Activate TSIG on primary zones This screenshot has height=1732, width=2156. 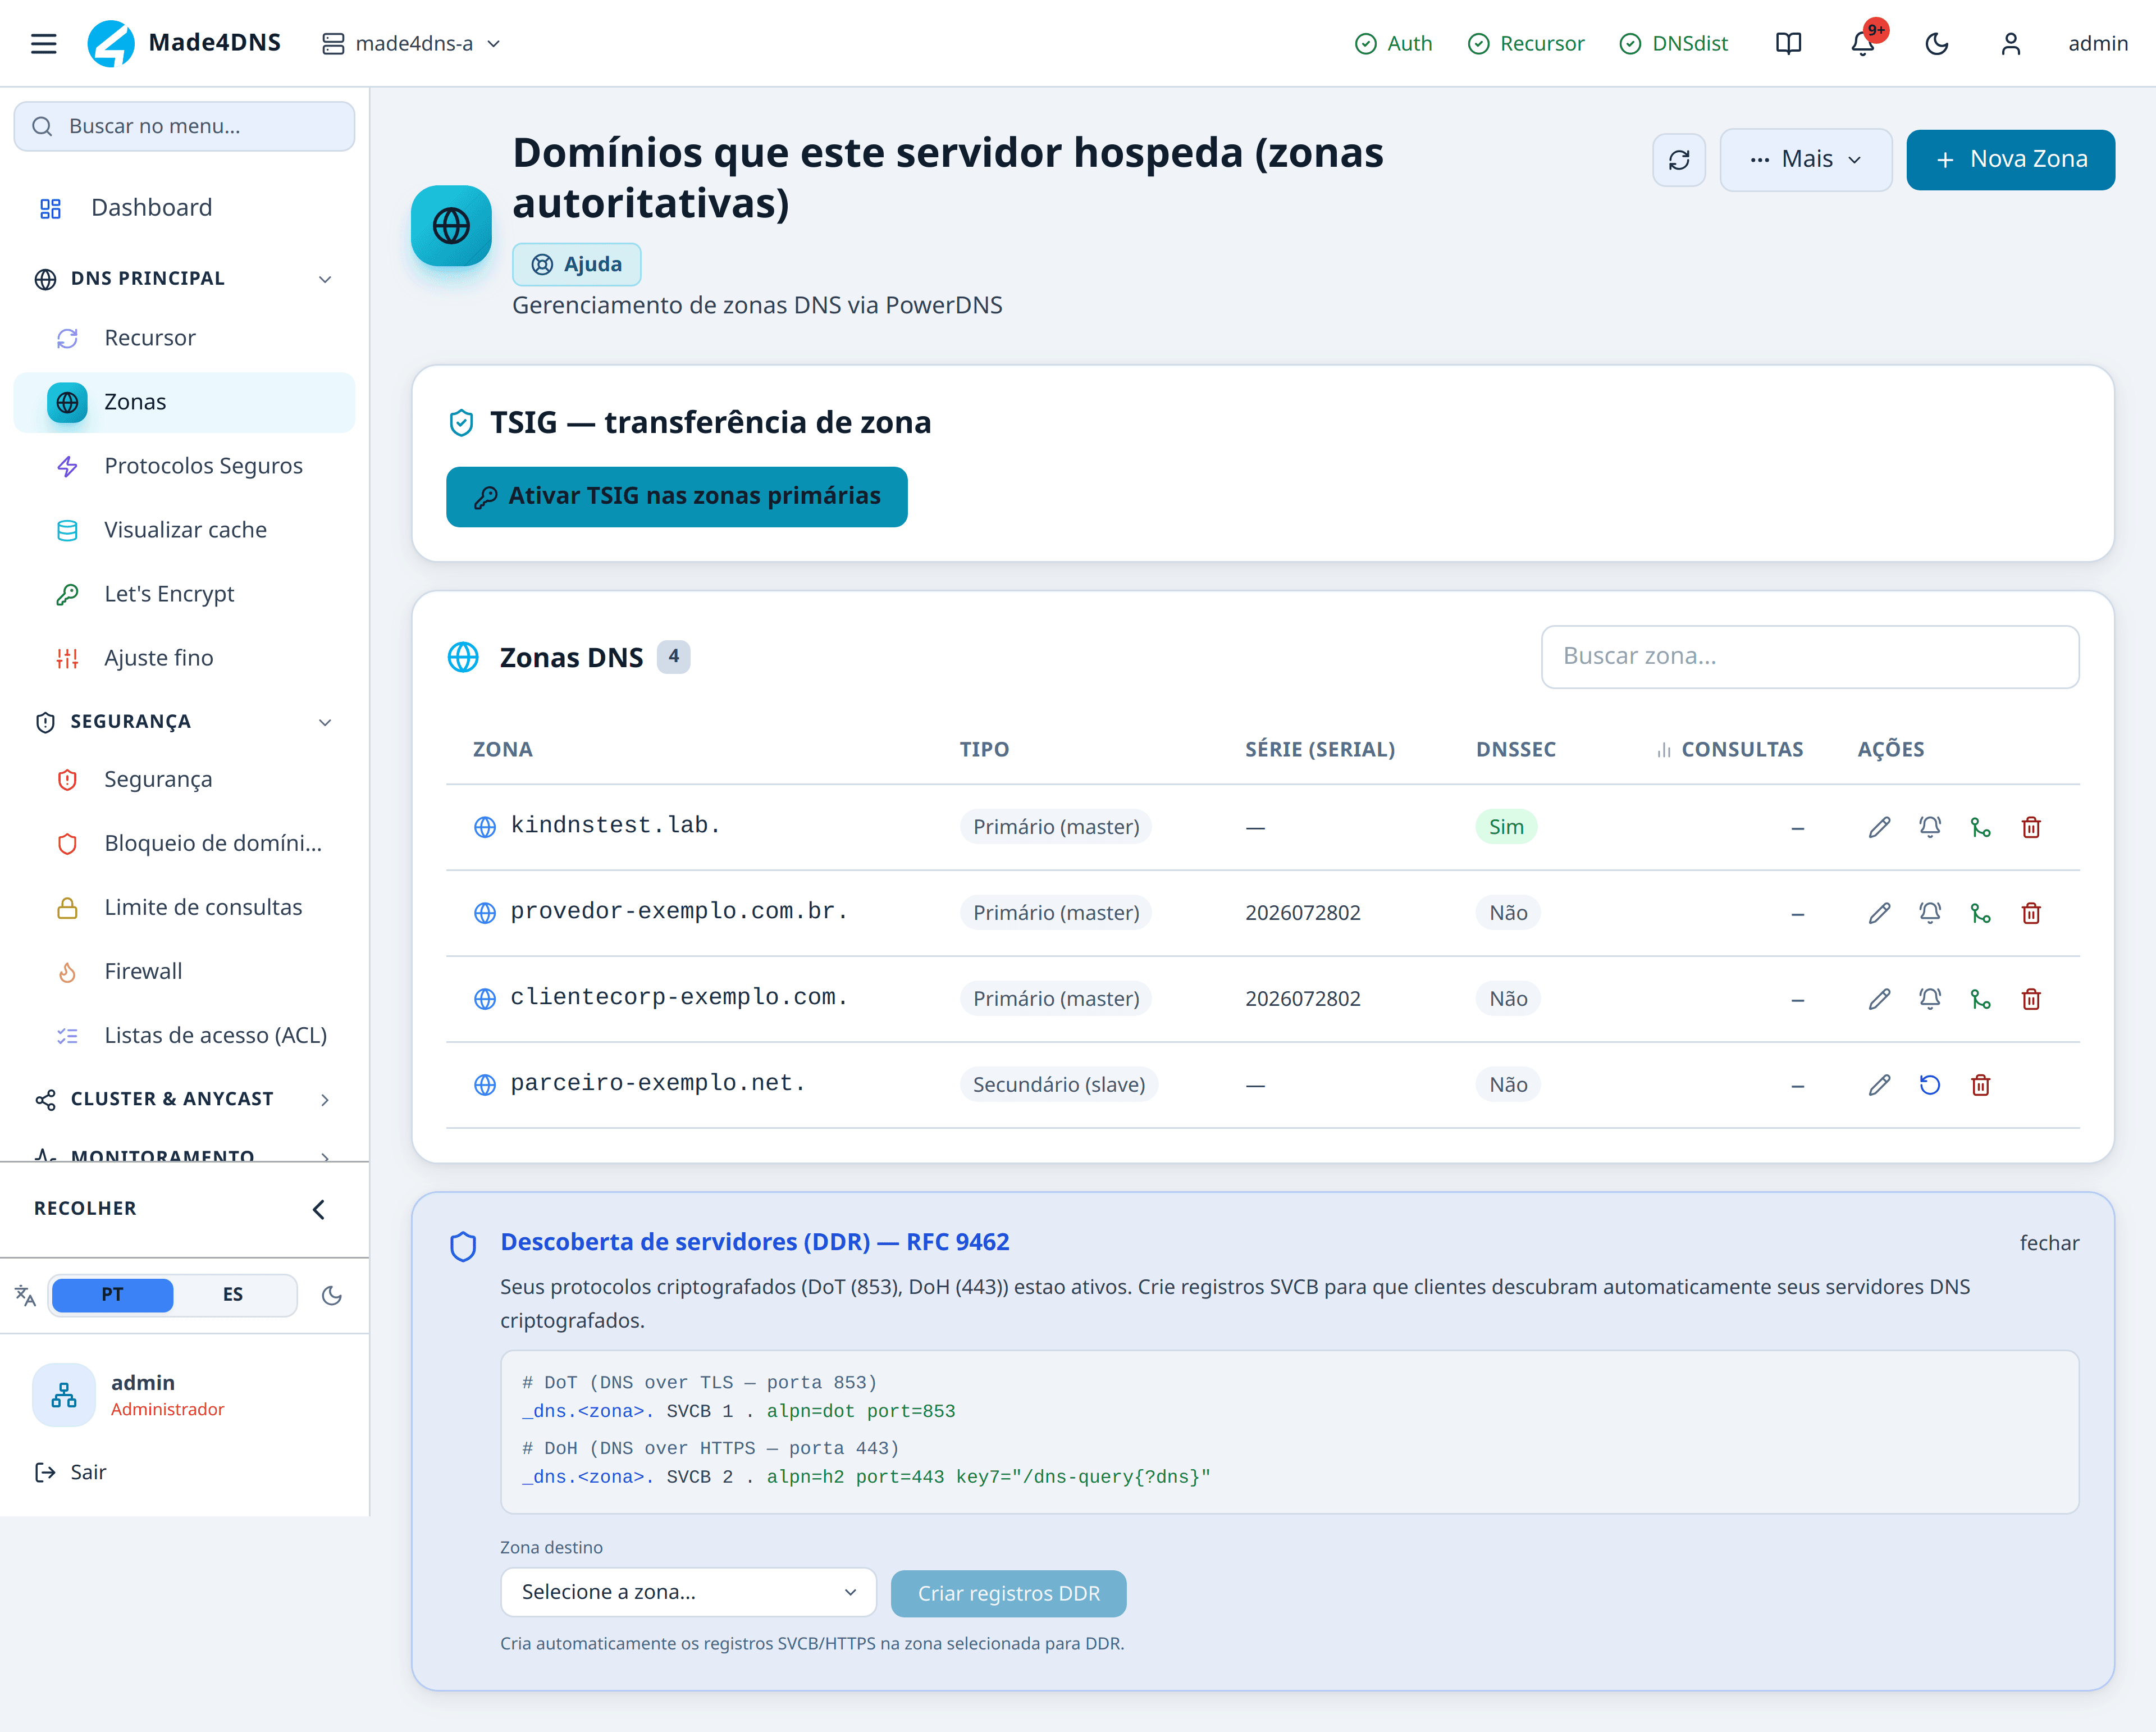pyautogui.click(x=676, y=496)
